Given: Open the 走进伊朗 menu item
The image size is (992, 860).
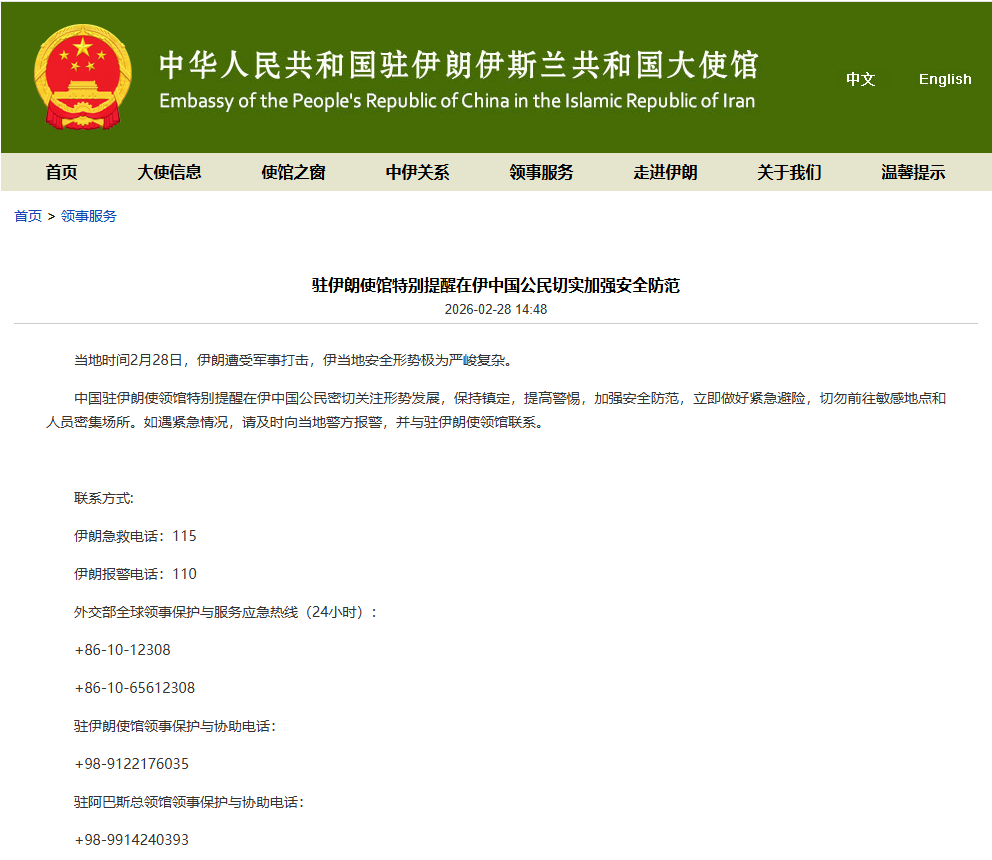Looking at the screenshot, I should [x=664, y=172].
